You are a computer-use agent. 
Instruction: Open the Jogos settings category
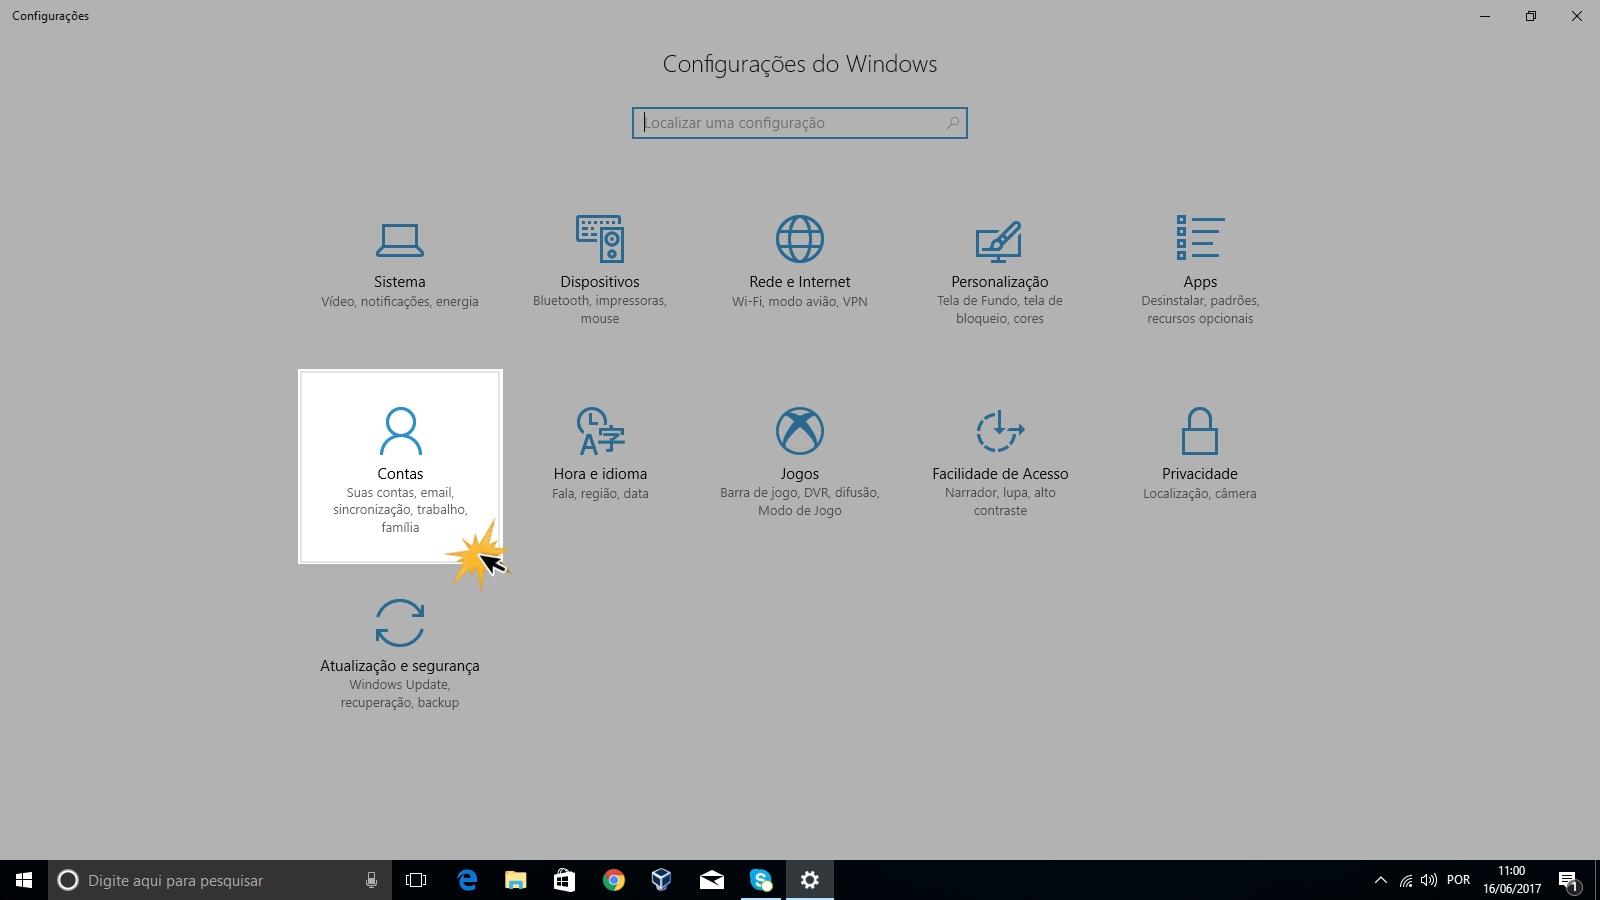pos(800,460)
